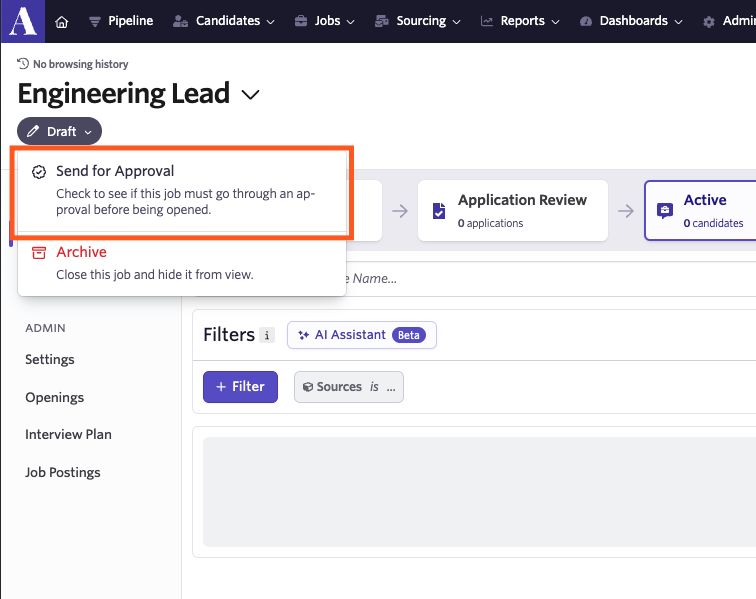Toggle the Draft status dropdown button
The image size is (756, 599).
[59, 131]
